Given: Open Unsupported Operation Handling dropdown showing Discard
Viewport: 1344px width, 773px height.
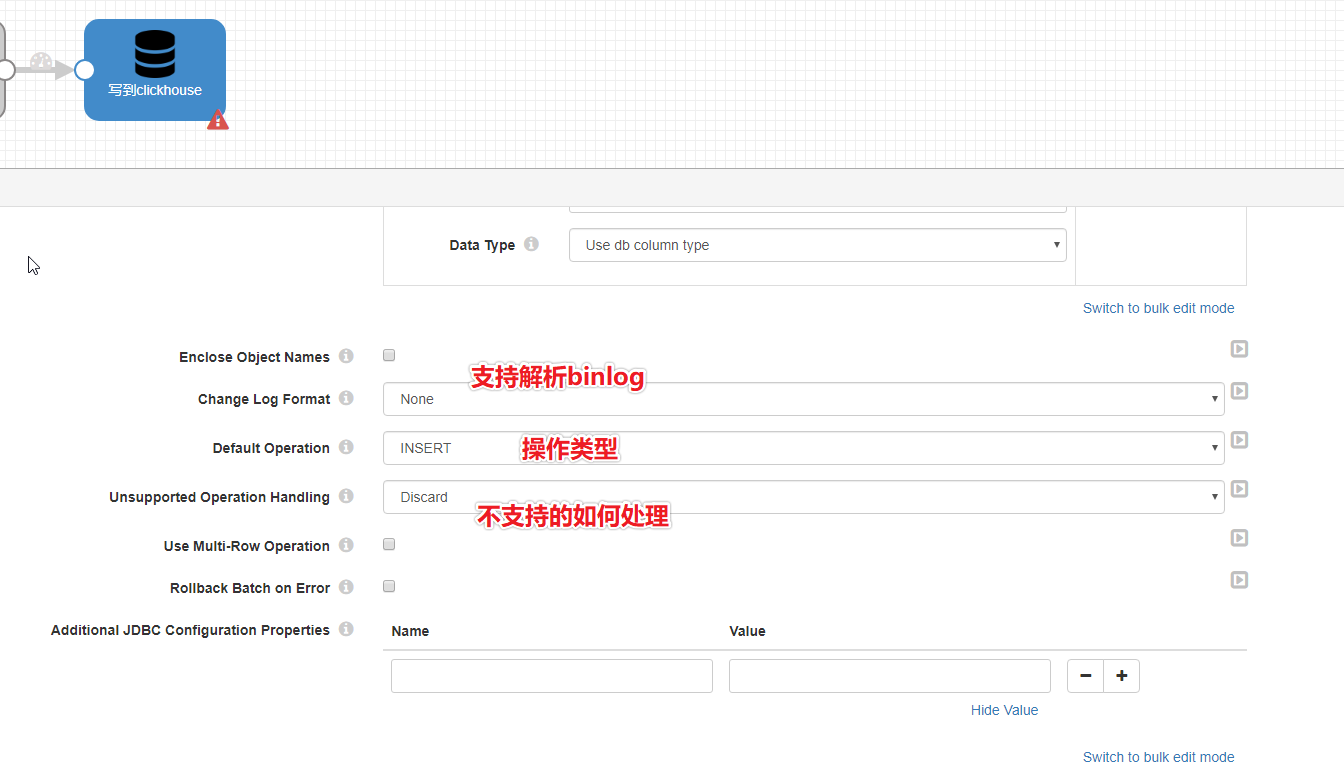Looking at the screenshot, I should tap(803, 497).
